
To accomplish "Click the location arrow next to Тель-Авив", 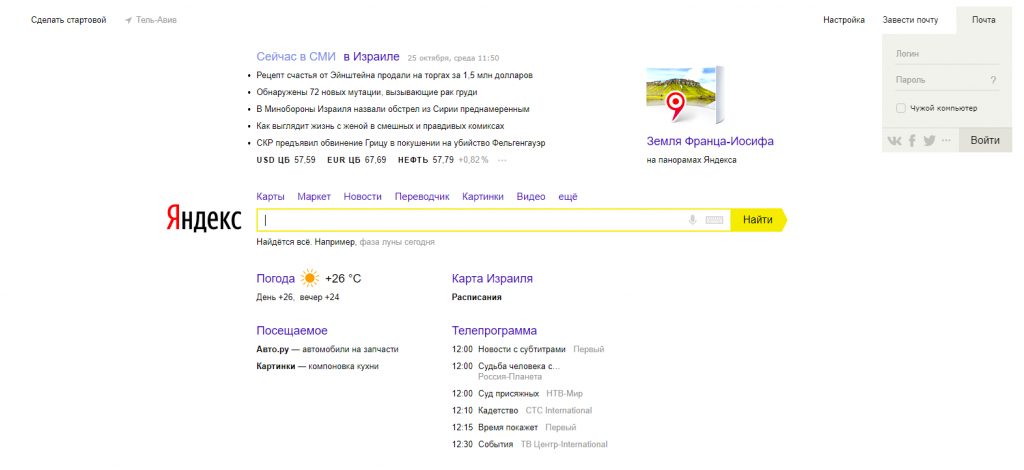I will pyautogui.click(x=129, y=20).
